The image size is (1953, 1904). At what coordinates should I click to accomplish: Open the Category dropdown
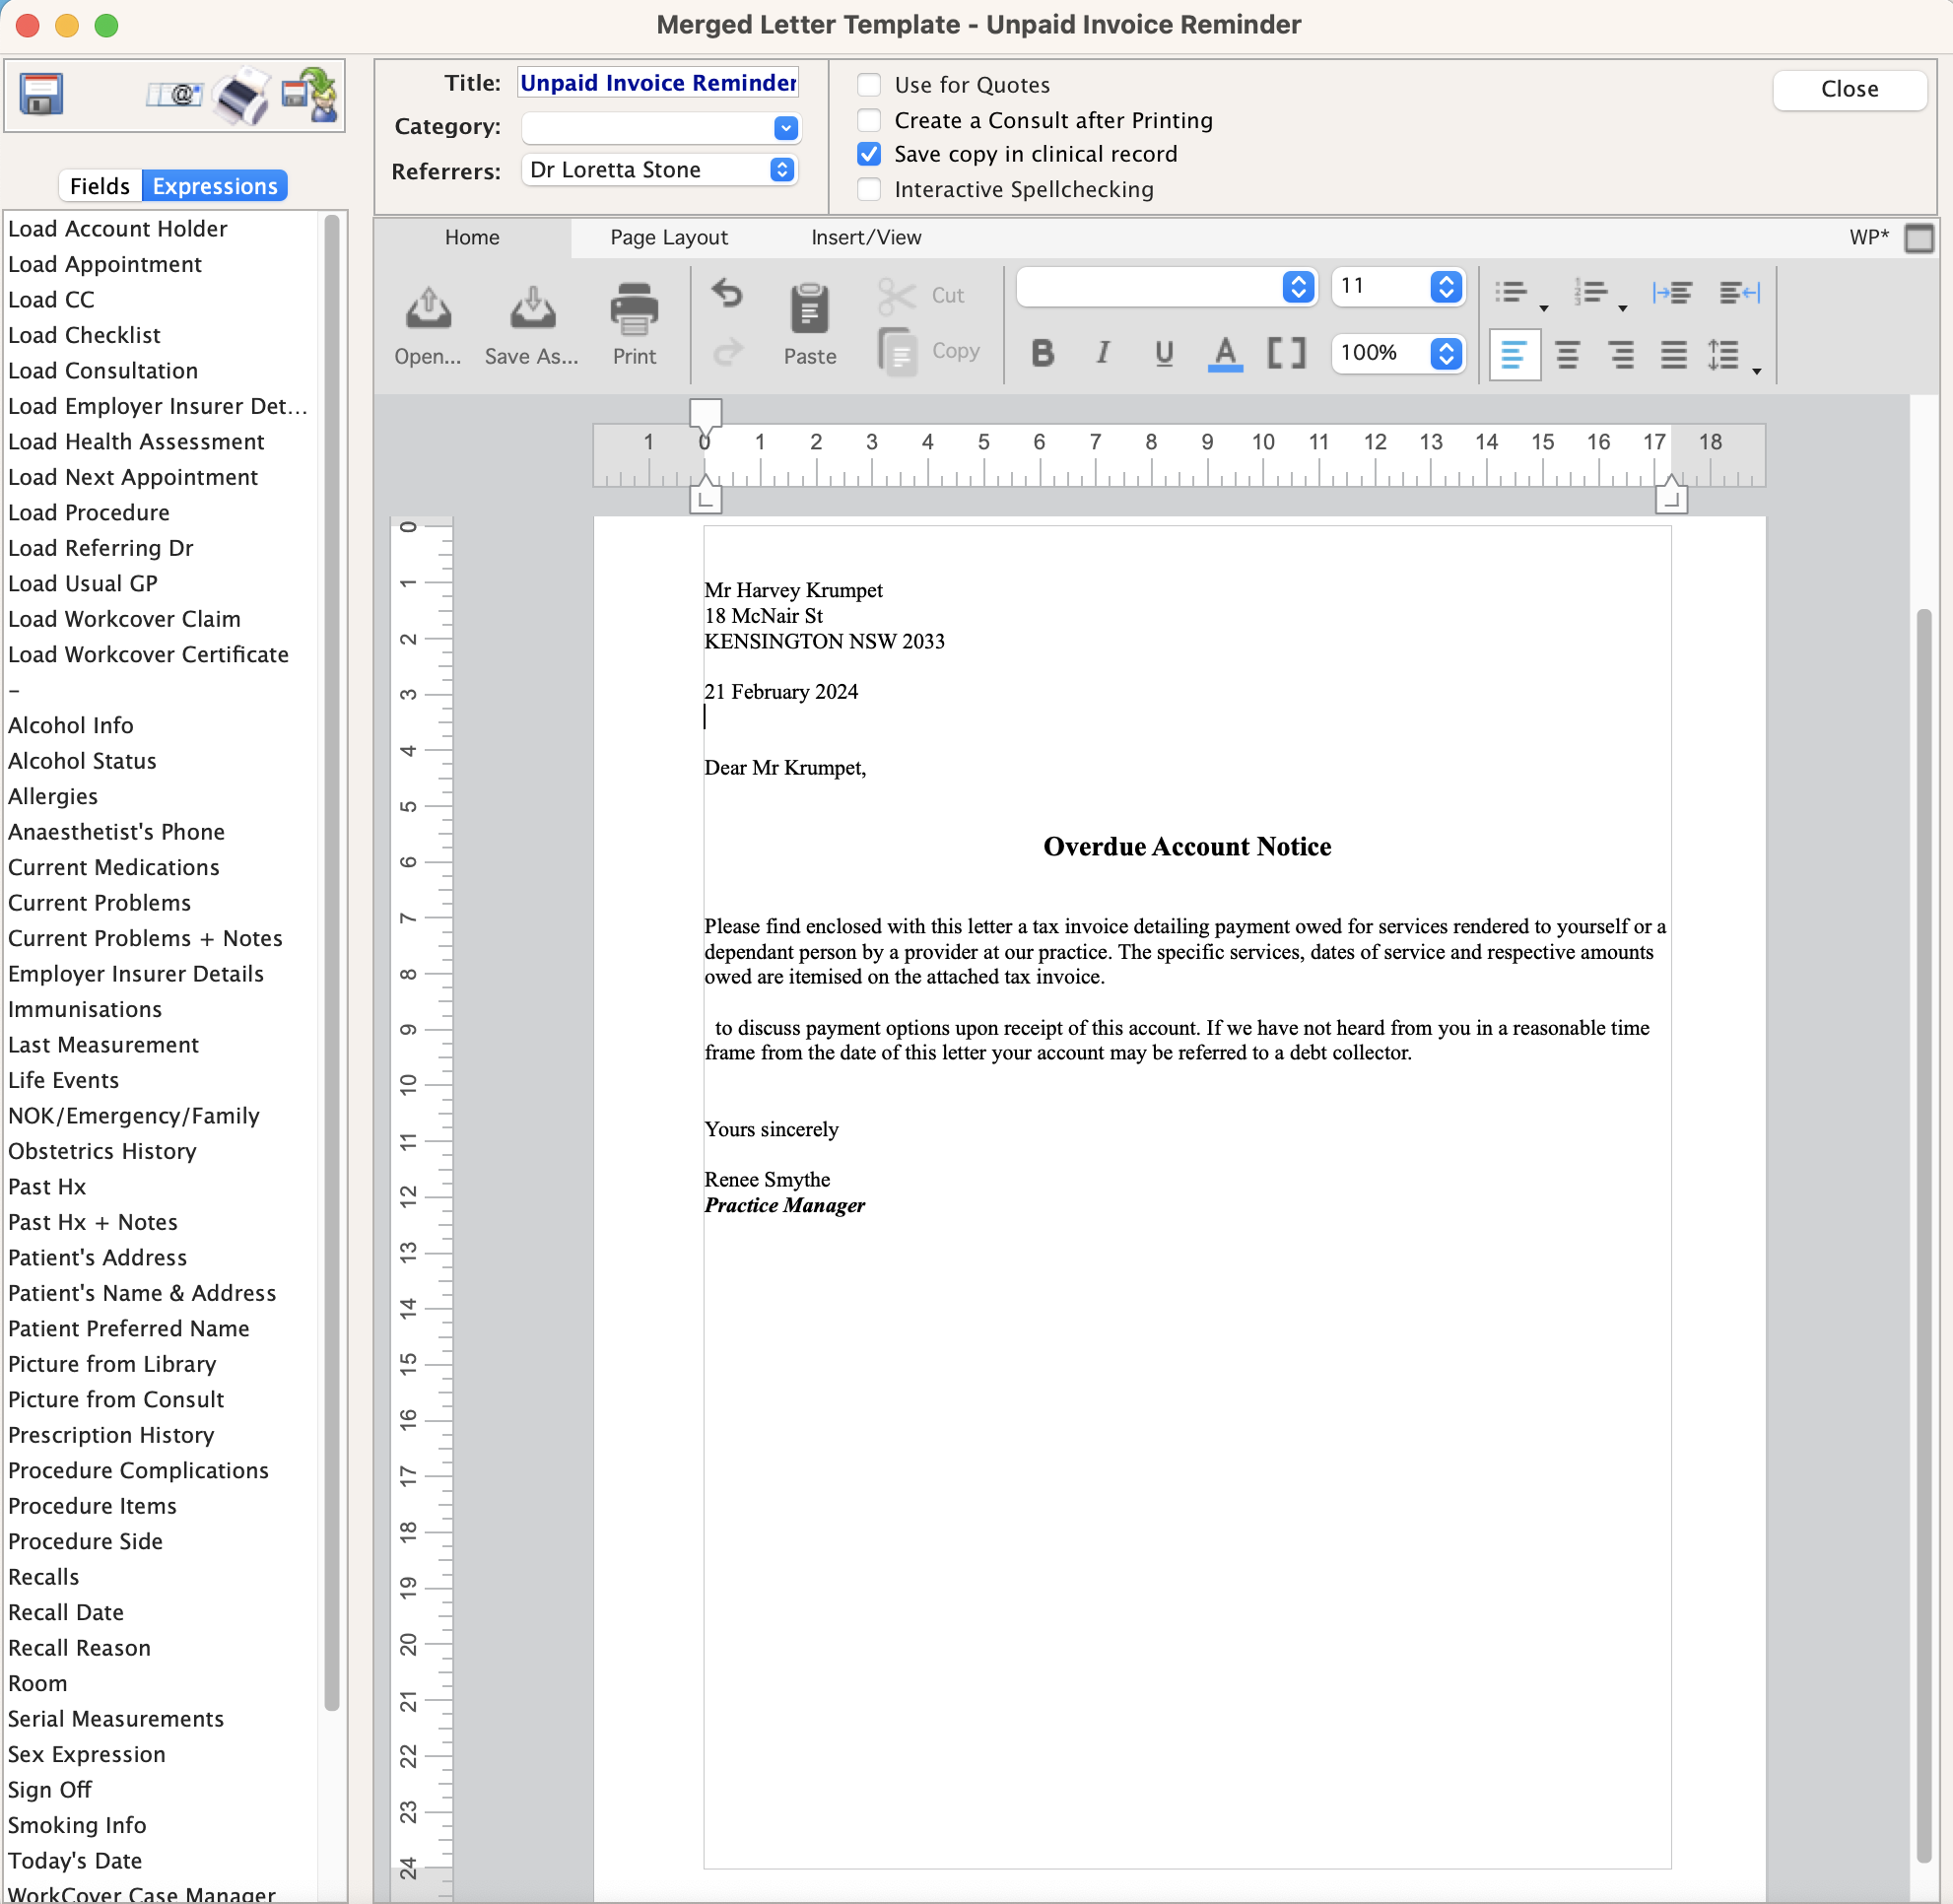coord(786,128)
